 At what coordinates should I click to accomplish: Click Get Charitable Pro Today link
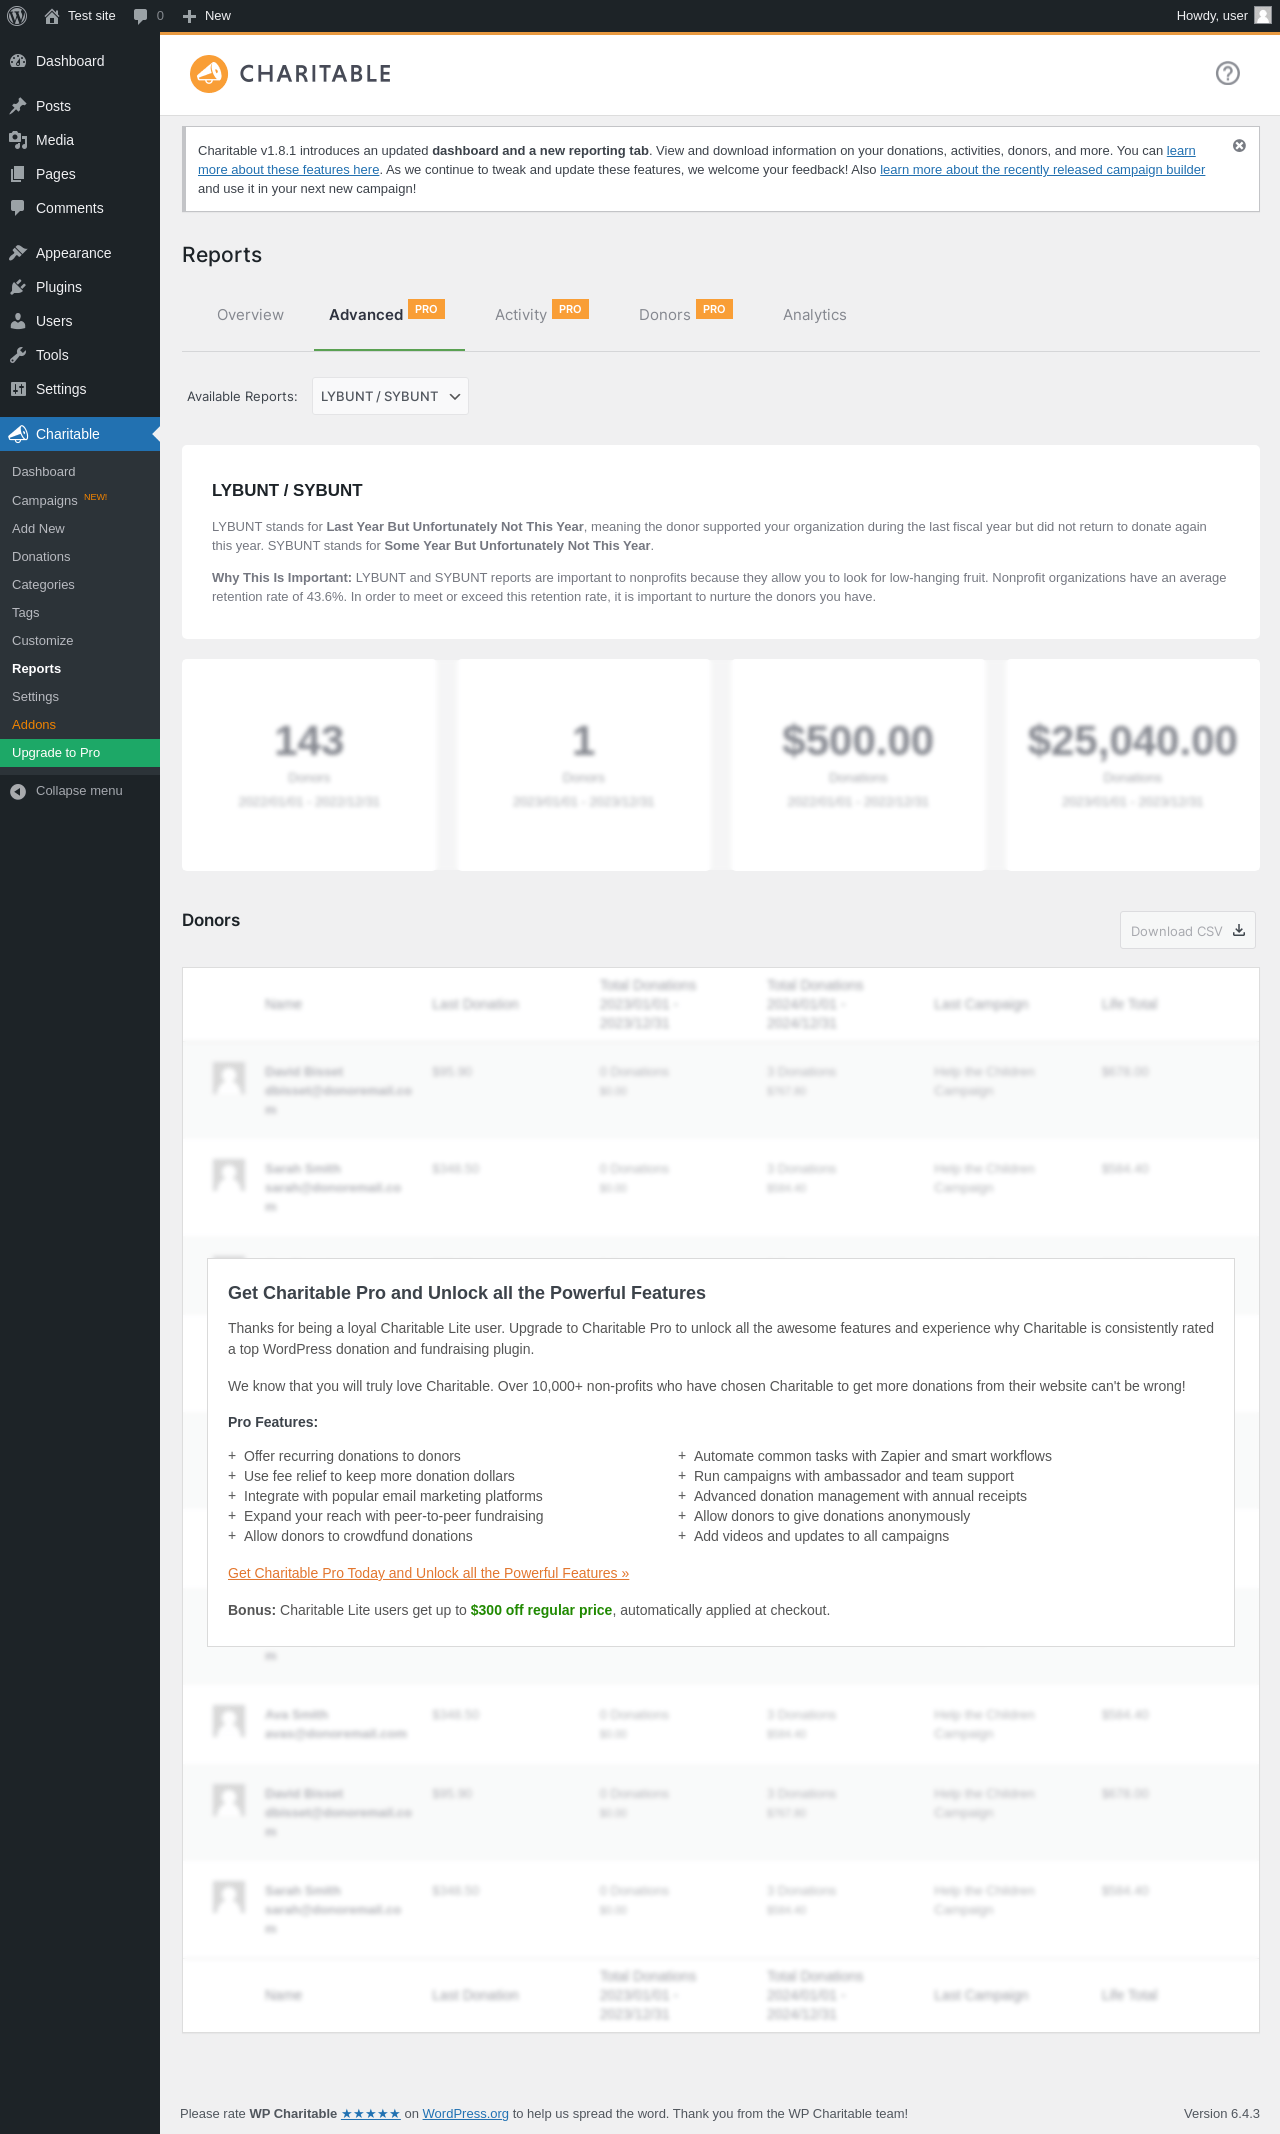(428, 1573)
